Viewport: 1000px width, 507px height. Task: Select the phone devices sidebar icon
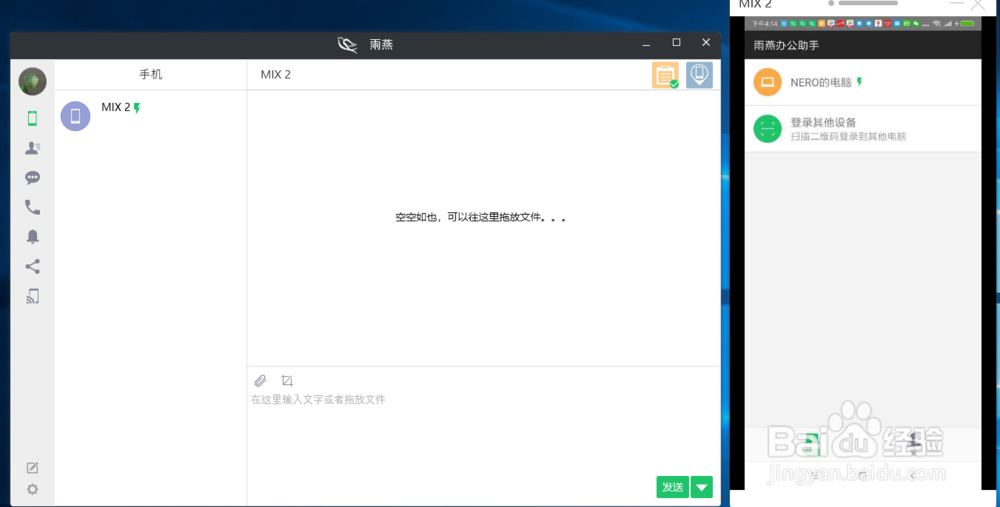point(33,118)
